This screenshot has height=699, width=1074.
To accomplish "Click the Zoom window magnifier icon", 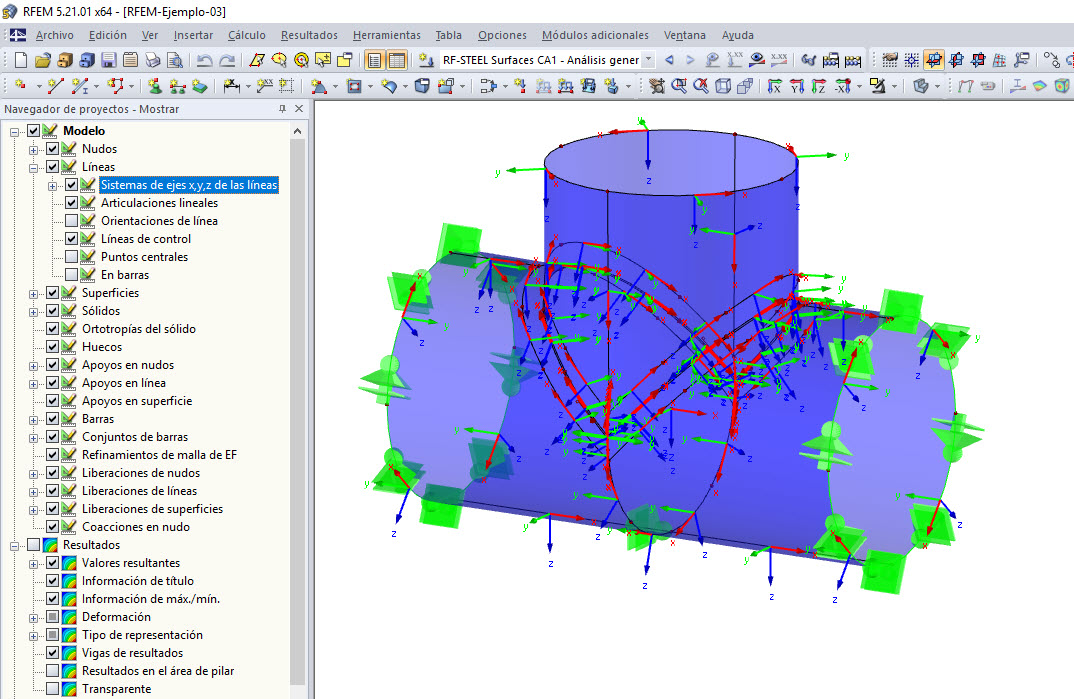I will click(x=679, y=86).
